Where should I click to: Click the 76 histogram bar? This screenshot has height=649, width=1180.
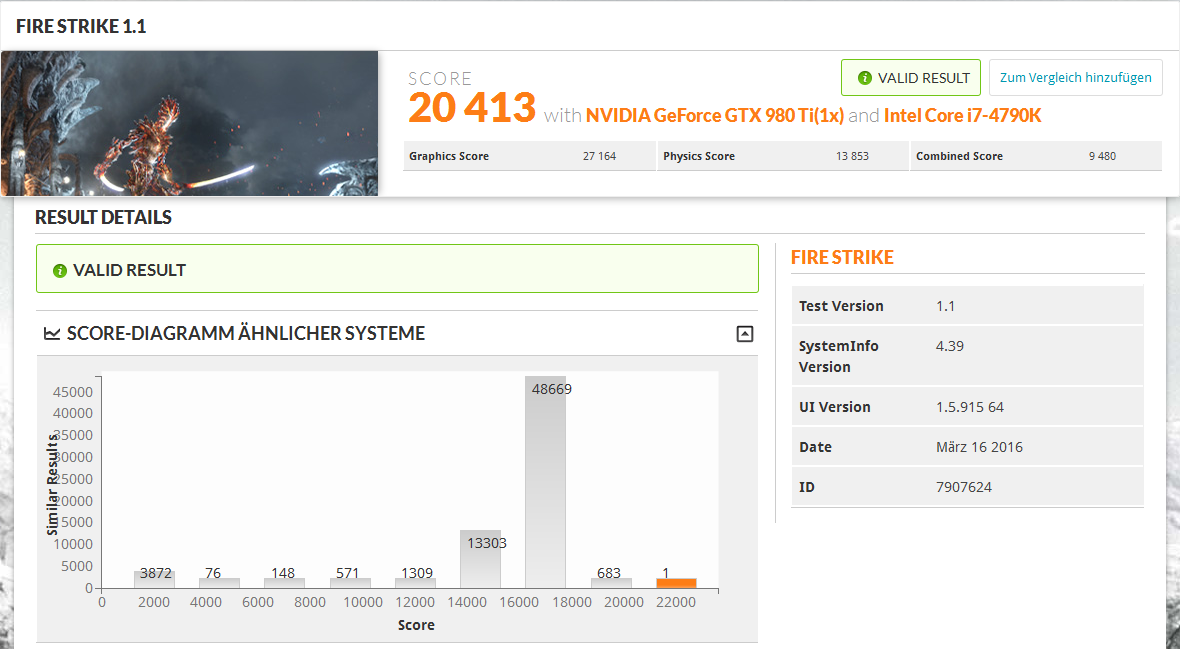pyautogui.click(x=219, y=583)
